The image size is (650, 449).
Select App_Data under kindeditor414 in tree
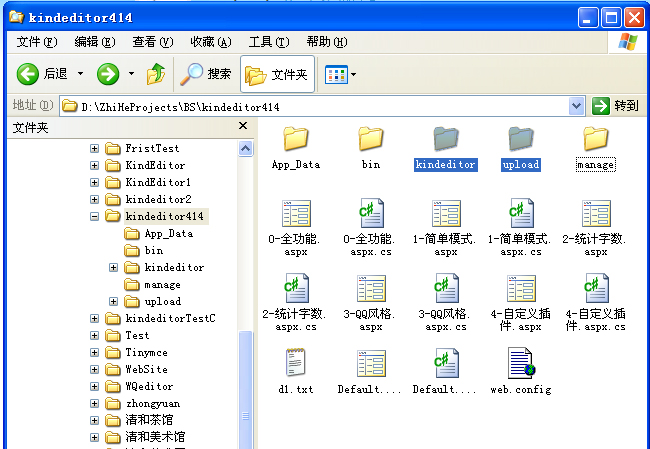[x=159, y=233]
